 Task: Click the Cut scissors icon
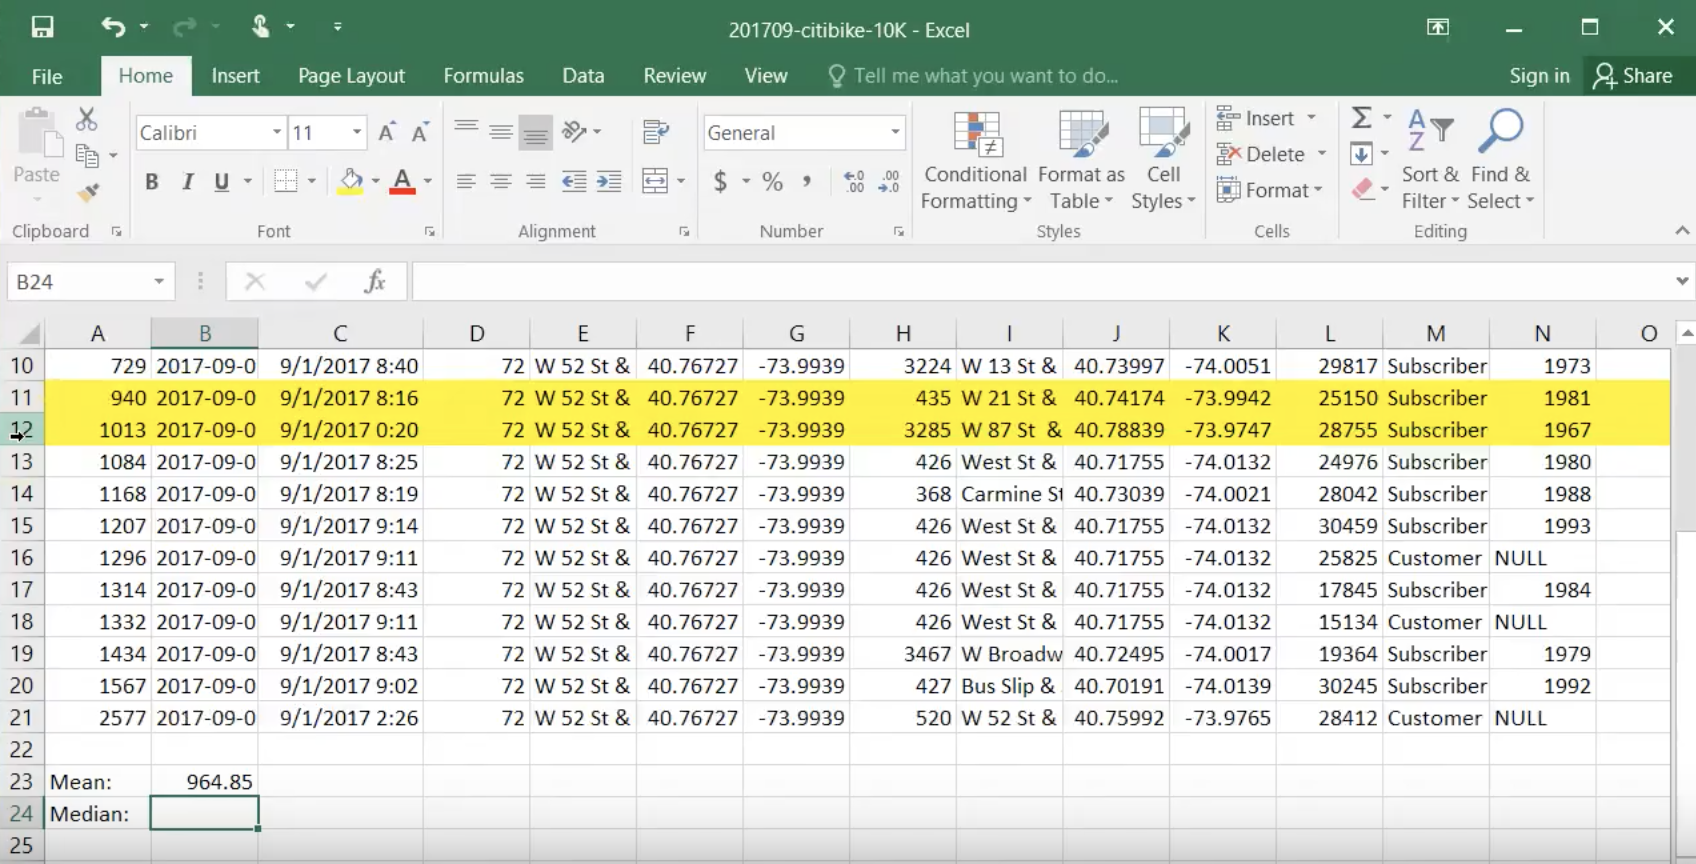point(87,119)
